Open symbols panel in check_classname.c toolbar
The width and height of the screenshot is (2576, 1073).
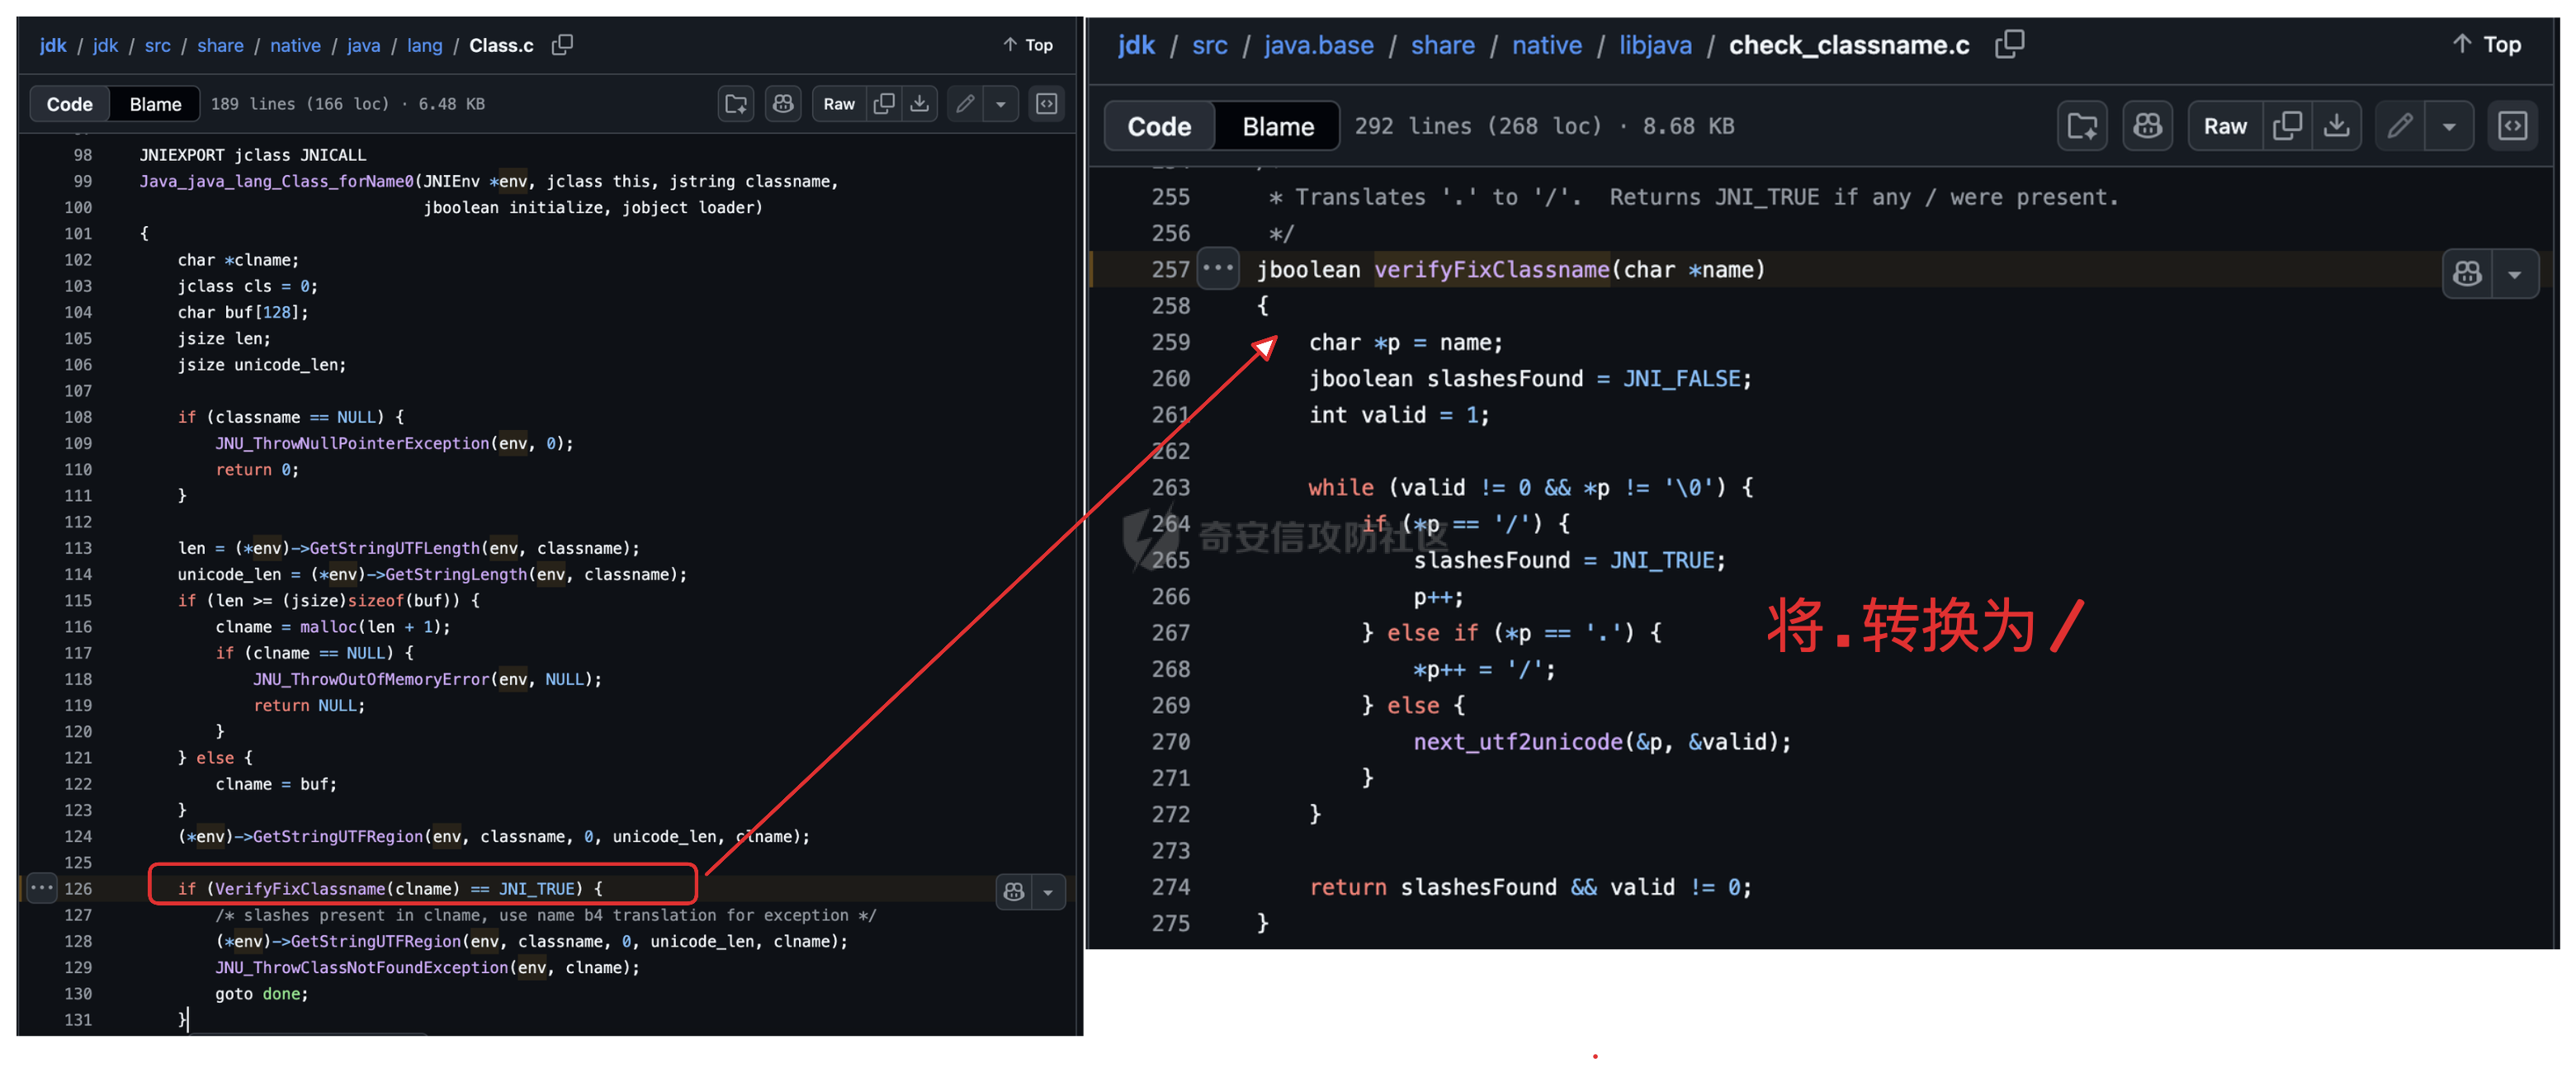click(2512, 126)
